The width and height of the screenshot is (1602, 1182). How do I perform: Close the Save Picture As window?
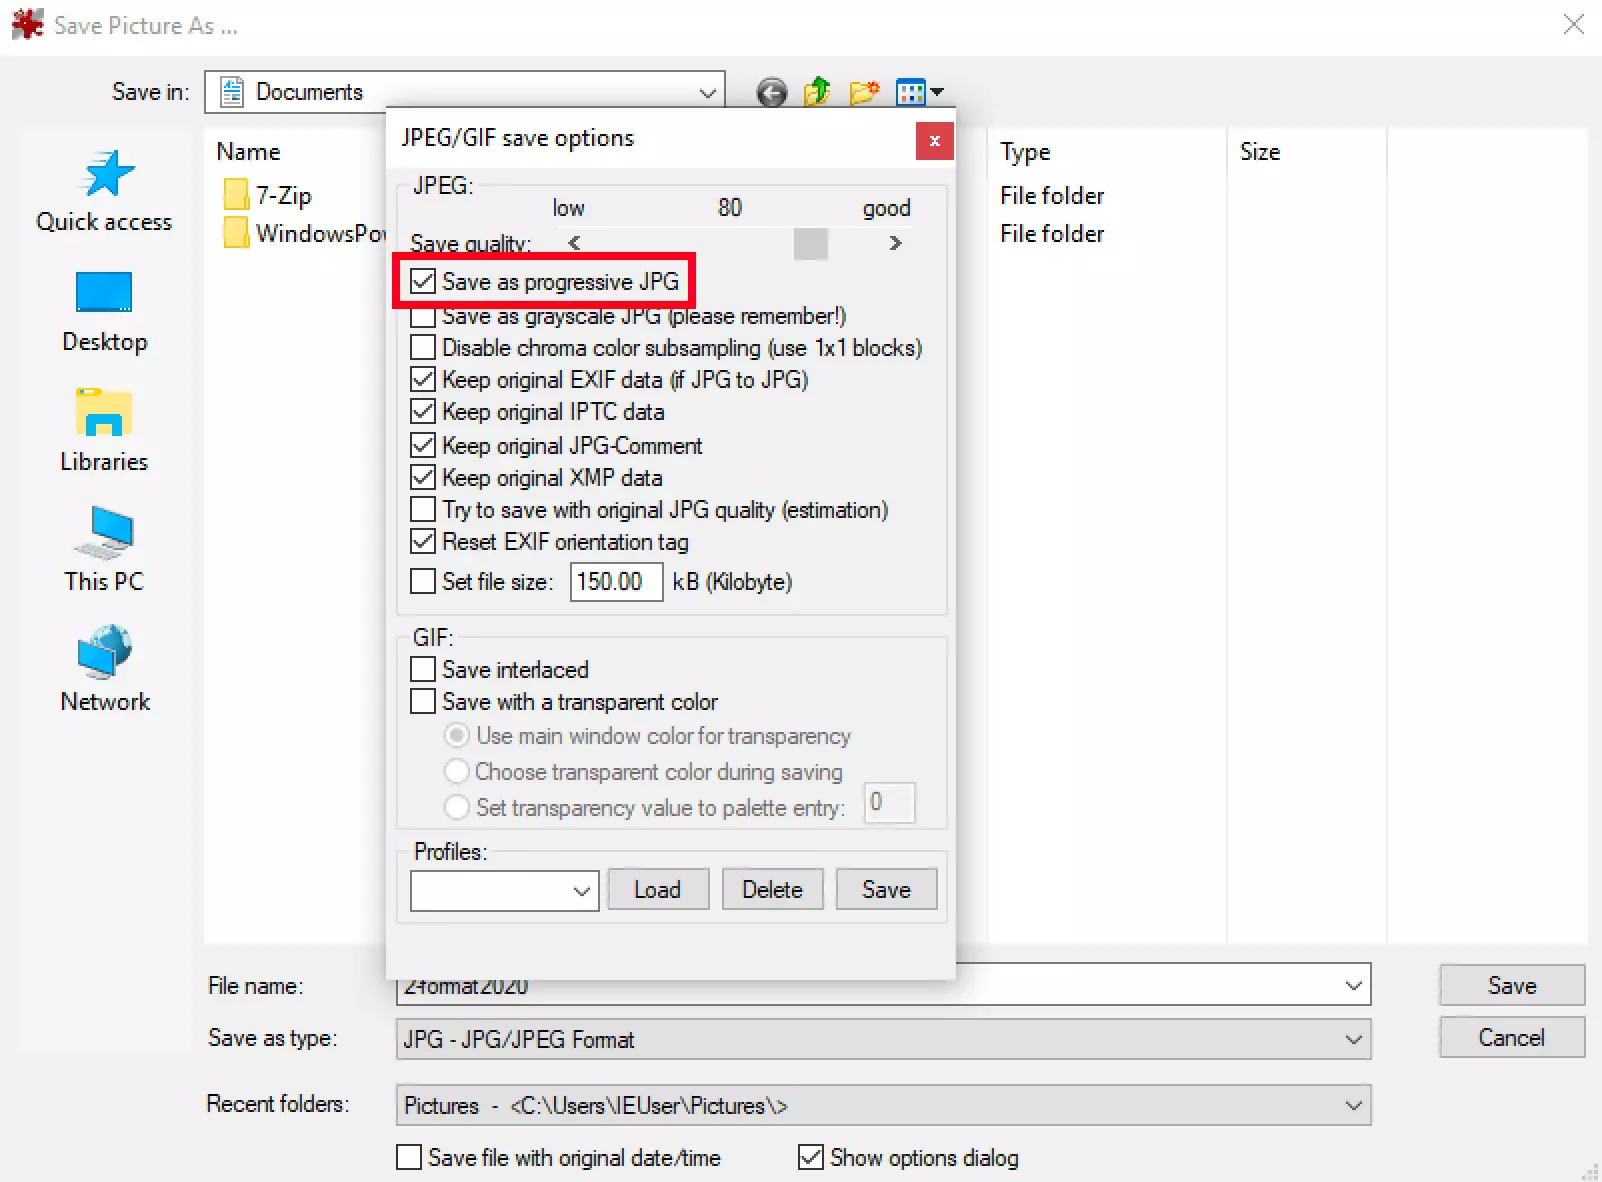[1573, 25]
